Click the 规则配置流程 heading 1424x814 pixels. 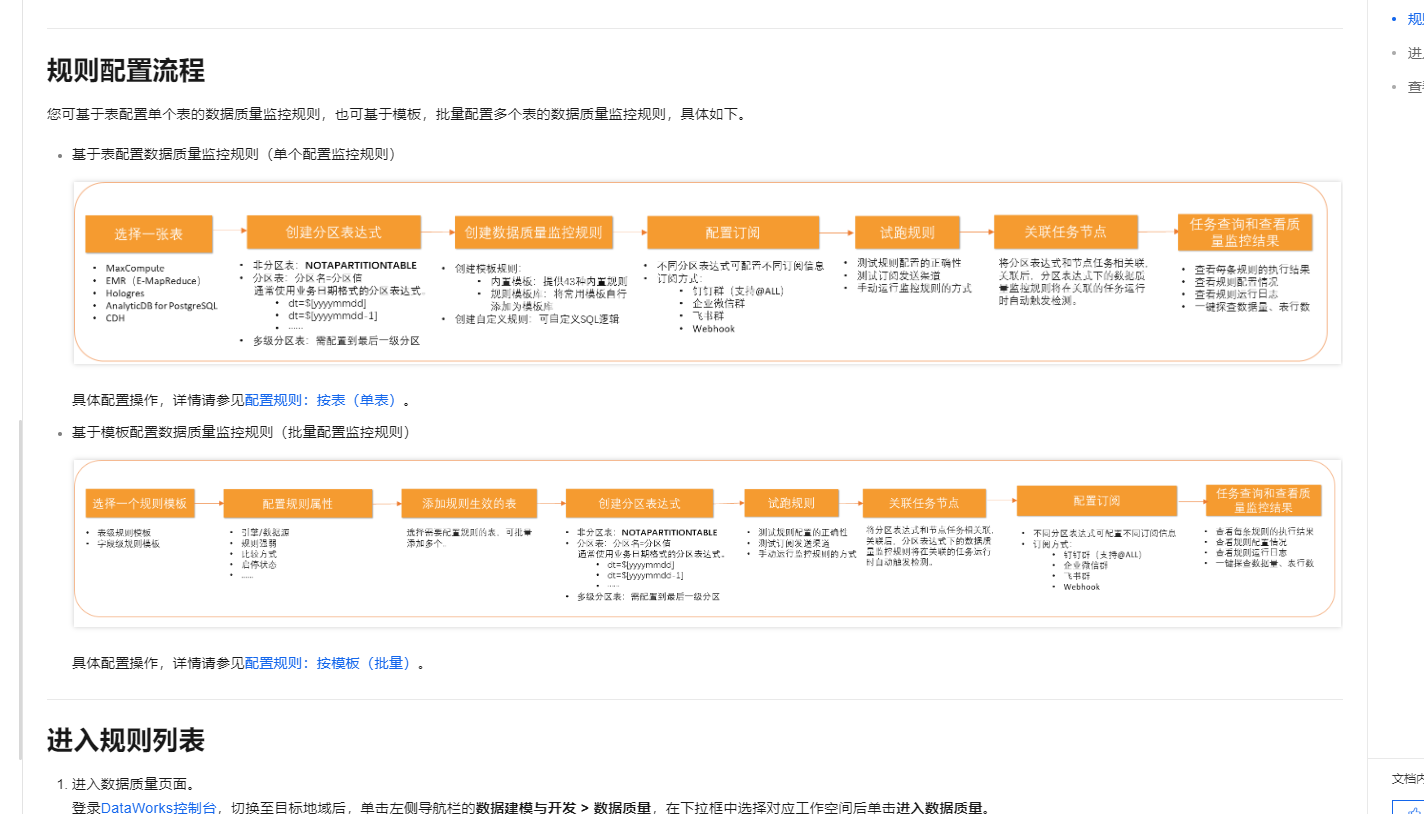pyautogui.click(x=126, y=71)
